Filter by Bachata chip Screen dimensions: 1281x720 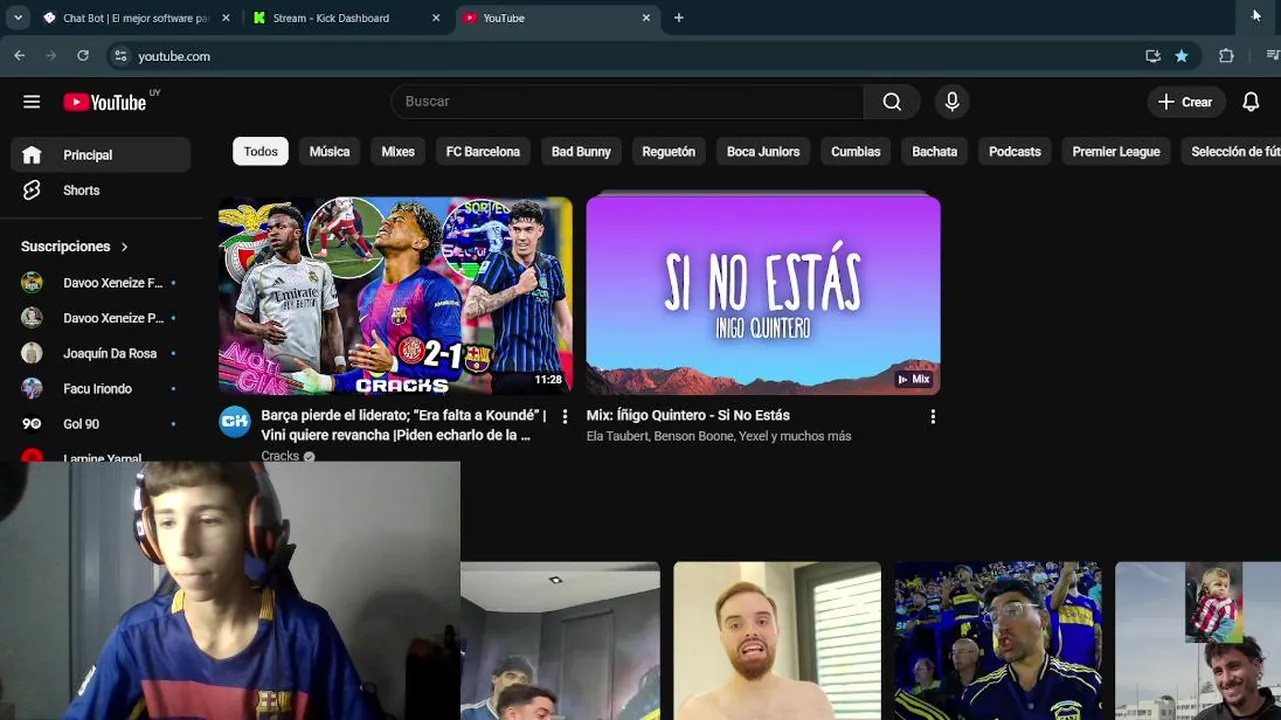(935, 152)
